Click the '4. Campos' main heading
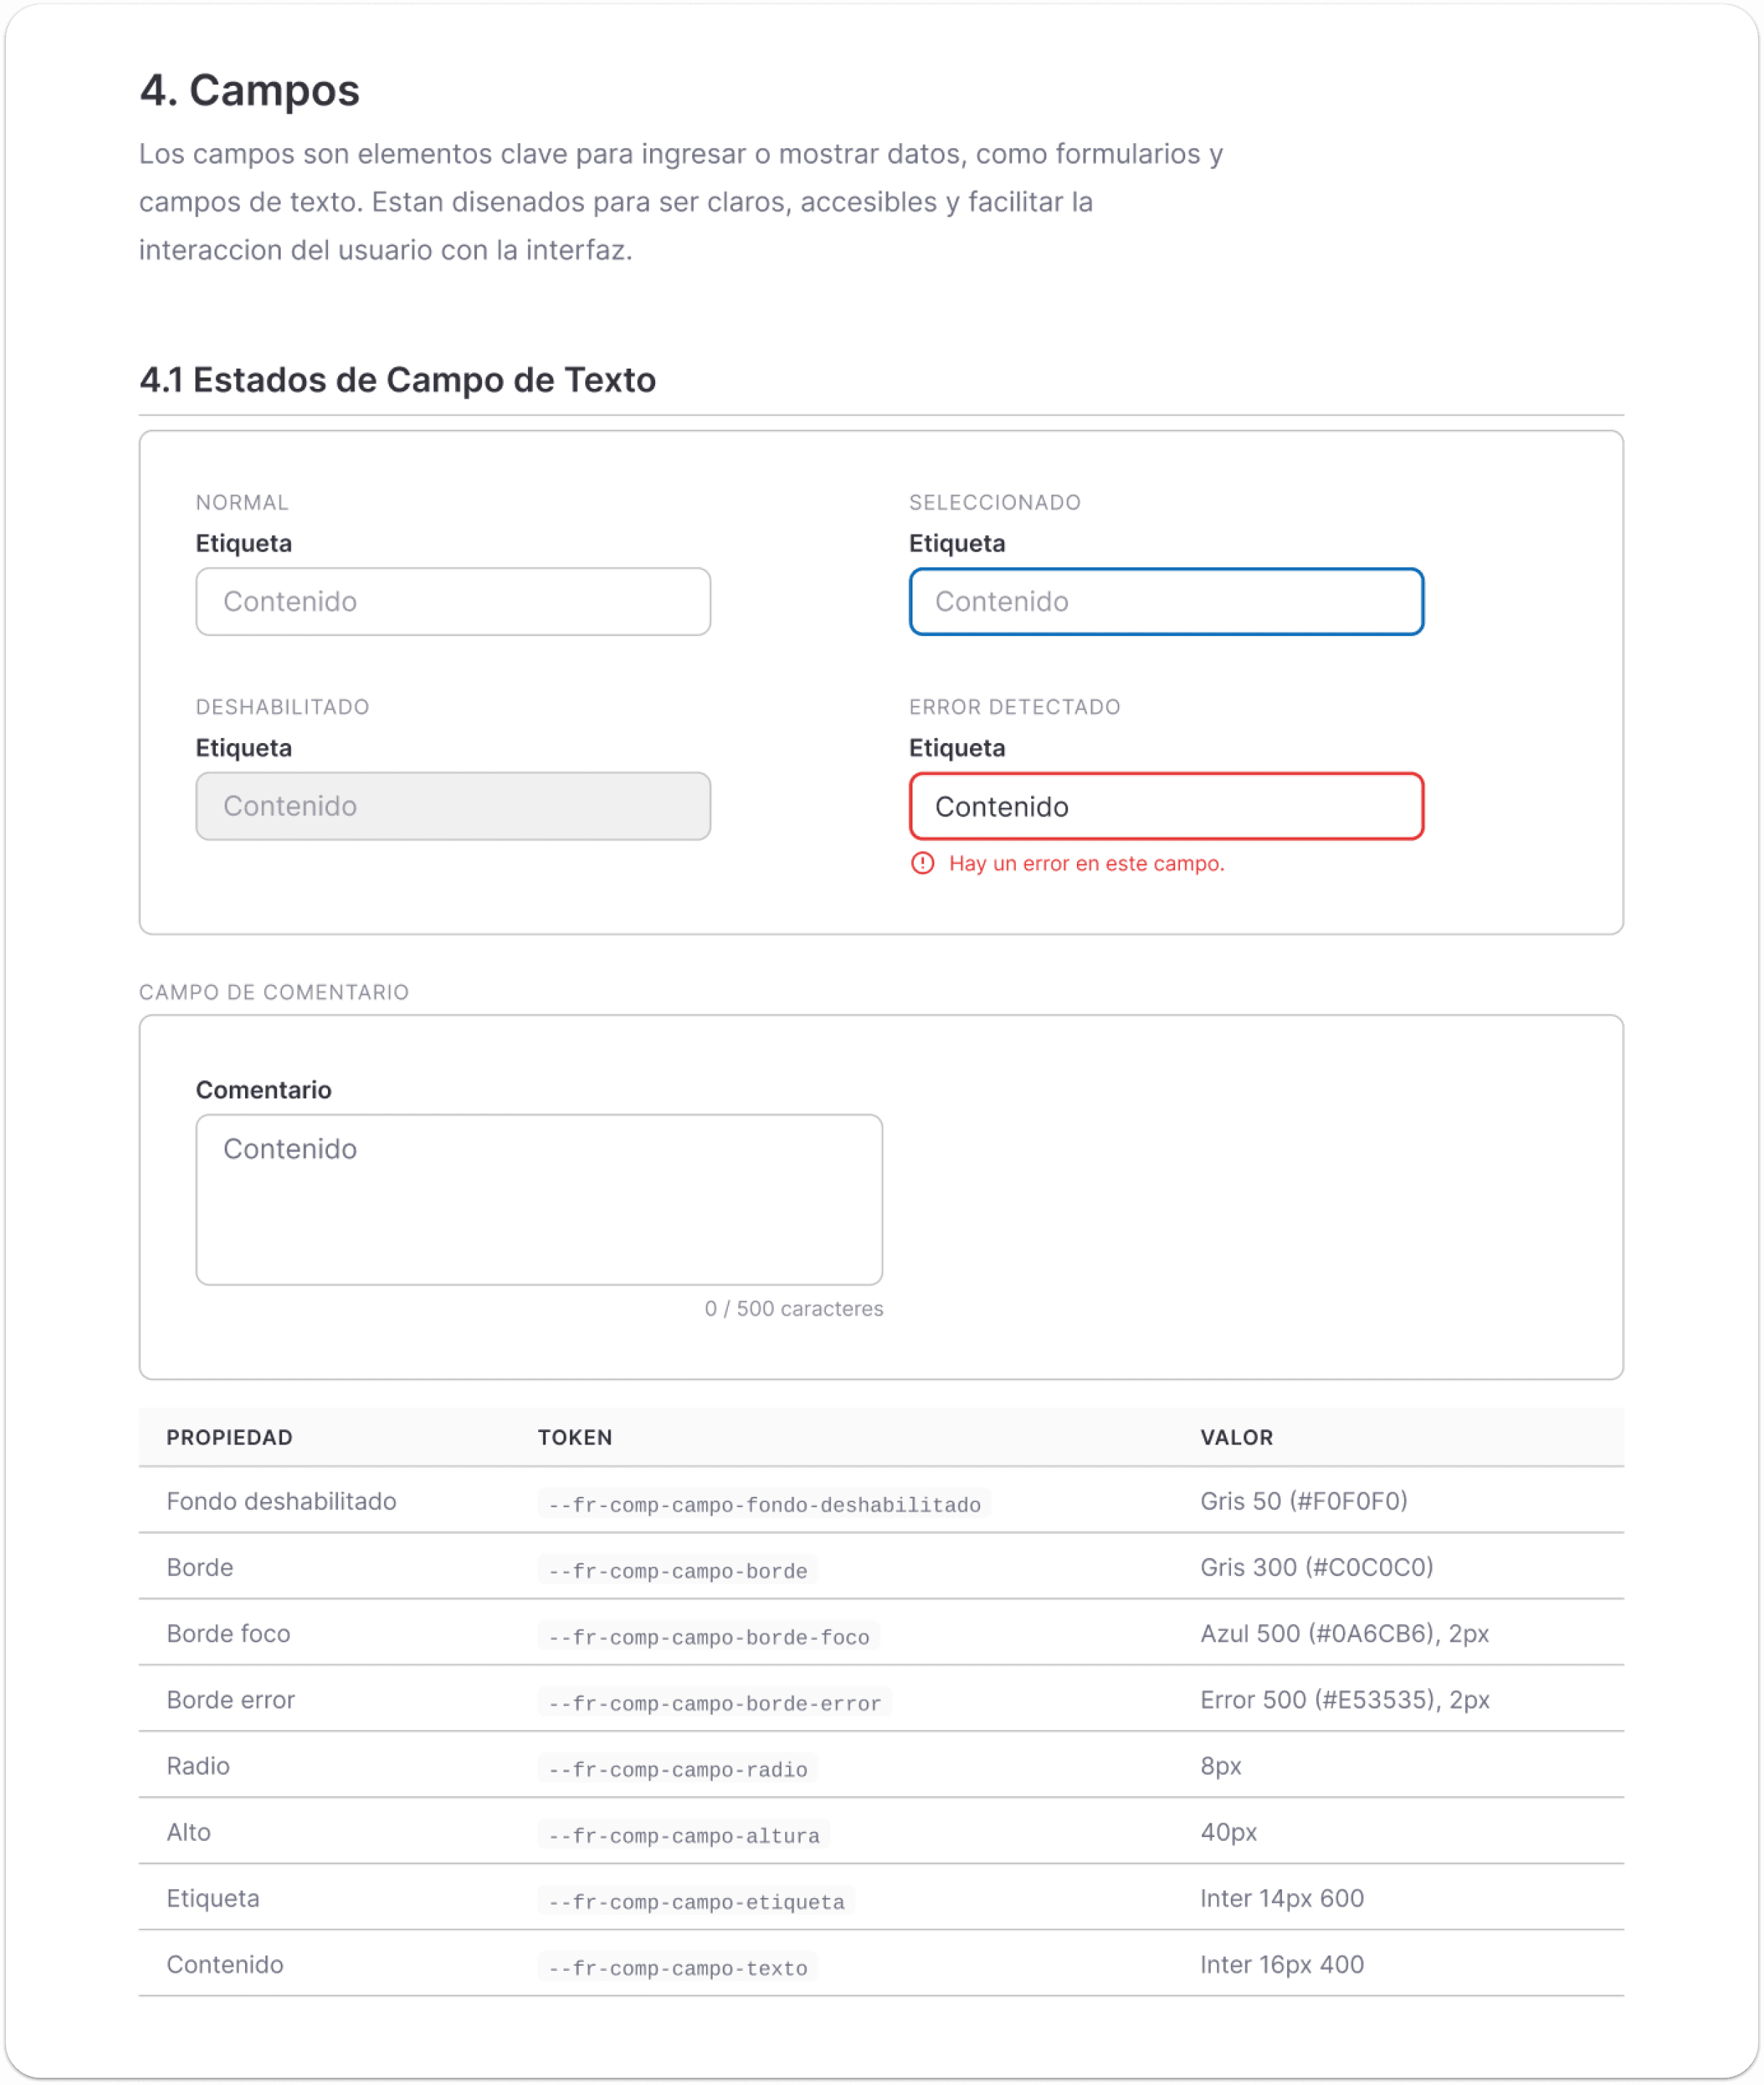This screenshot has width=1764, height=2085. 249,90
